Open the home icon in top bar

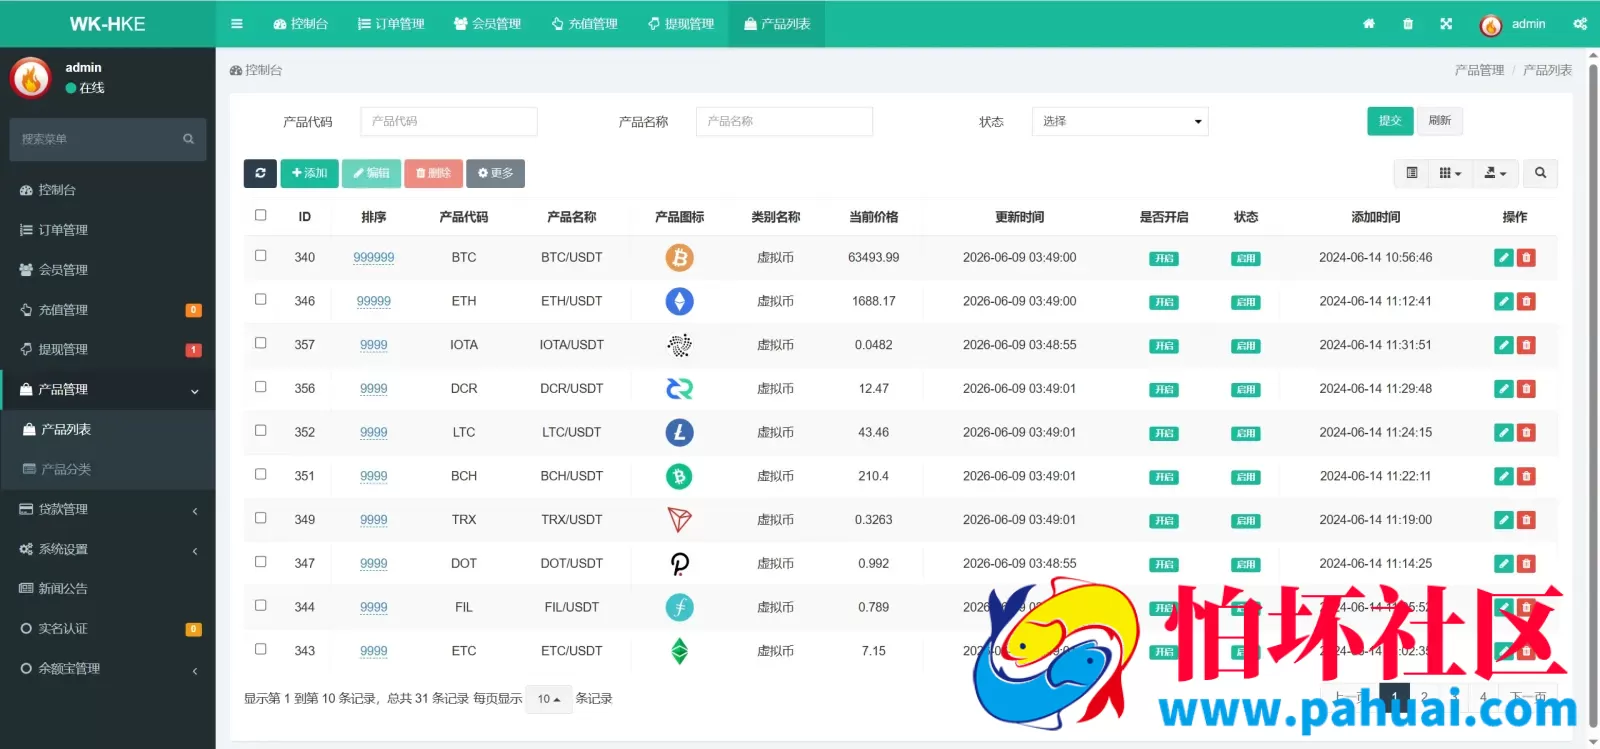pyautogui.click(x=1369, y=24)
